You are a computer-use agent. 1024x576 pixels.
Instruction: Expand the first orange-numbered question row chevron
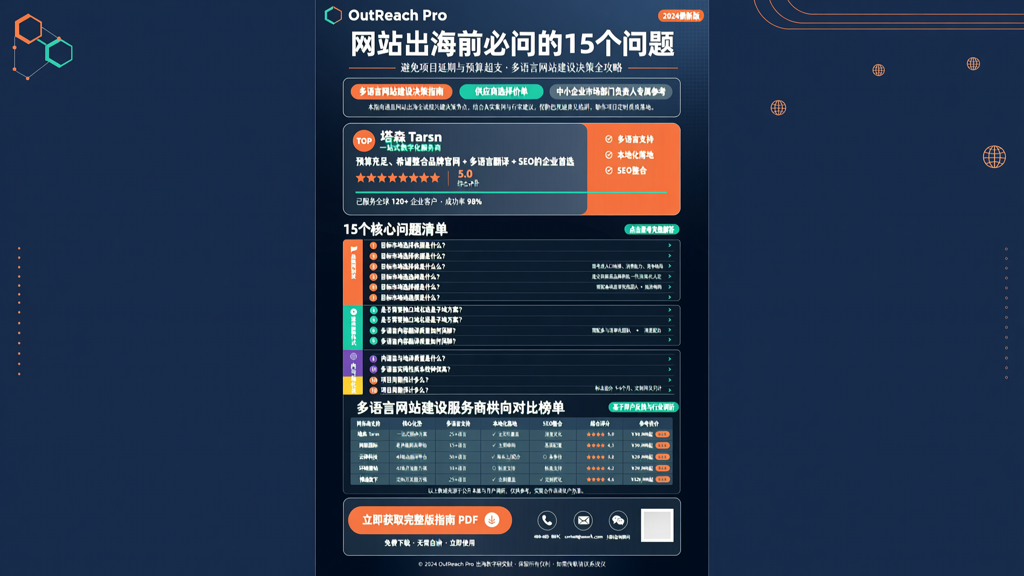coord(669,246)
